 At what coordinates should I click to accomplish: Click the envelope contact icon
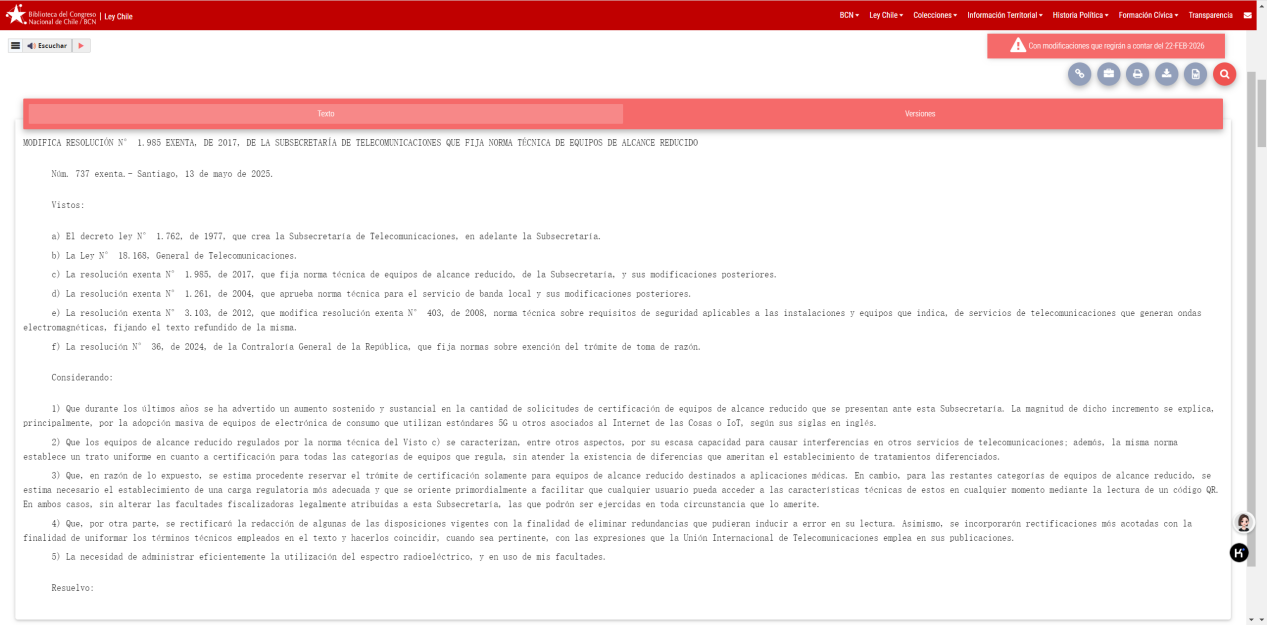click(1247, 15)
